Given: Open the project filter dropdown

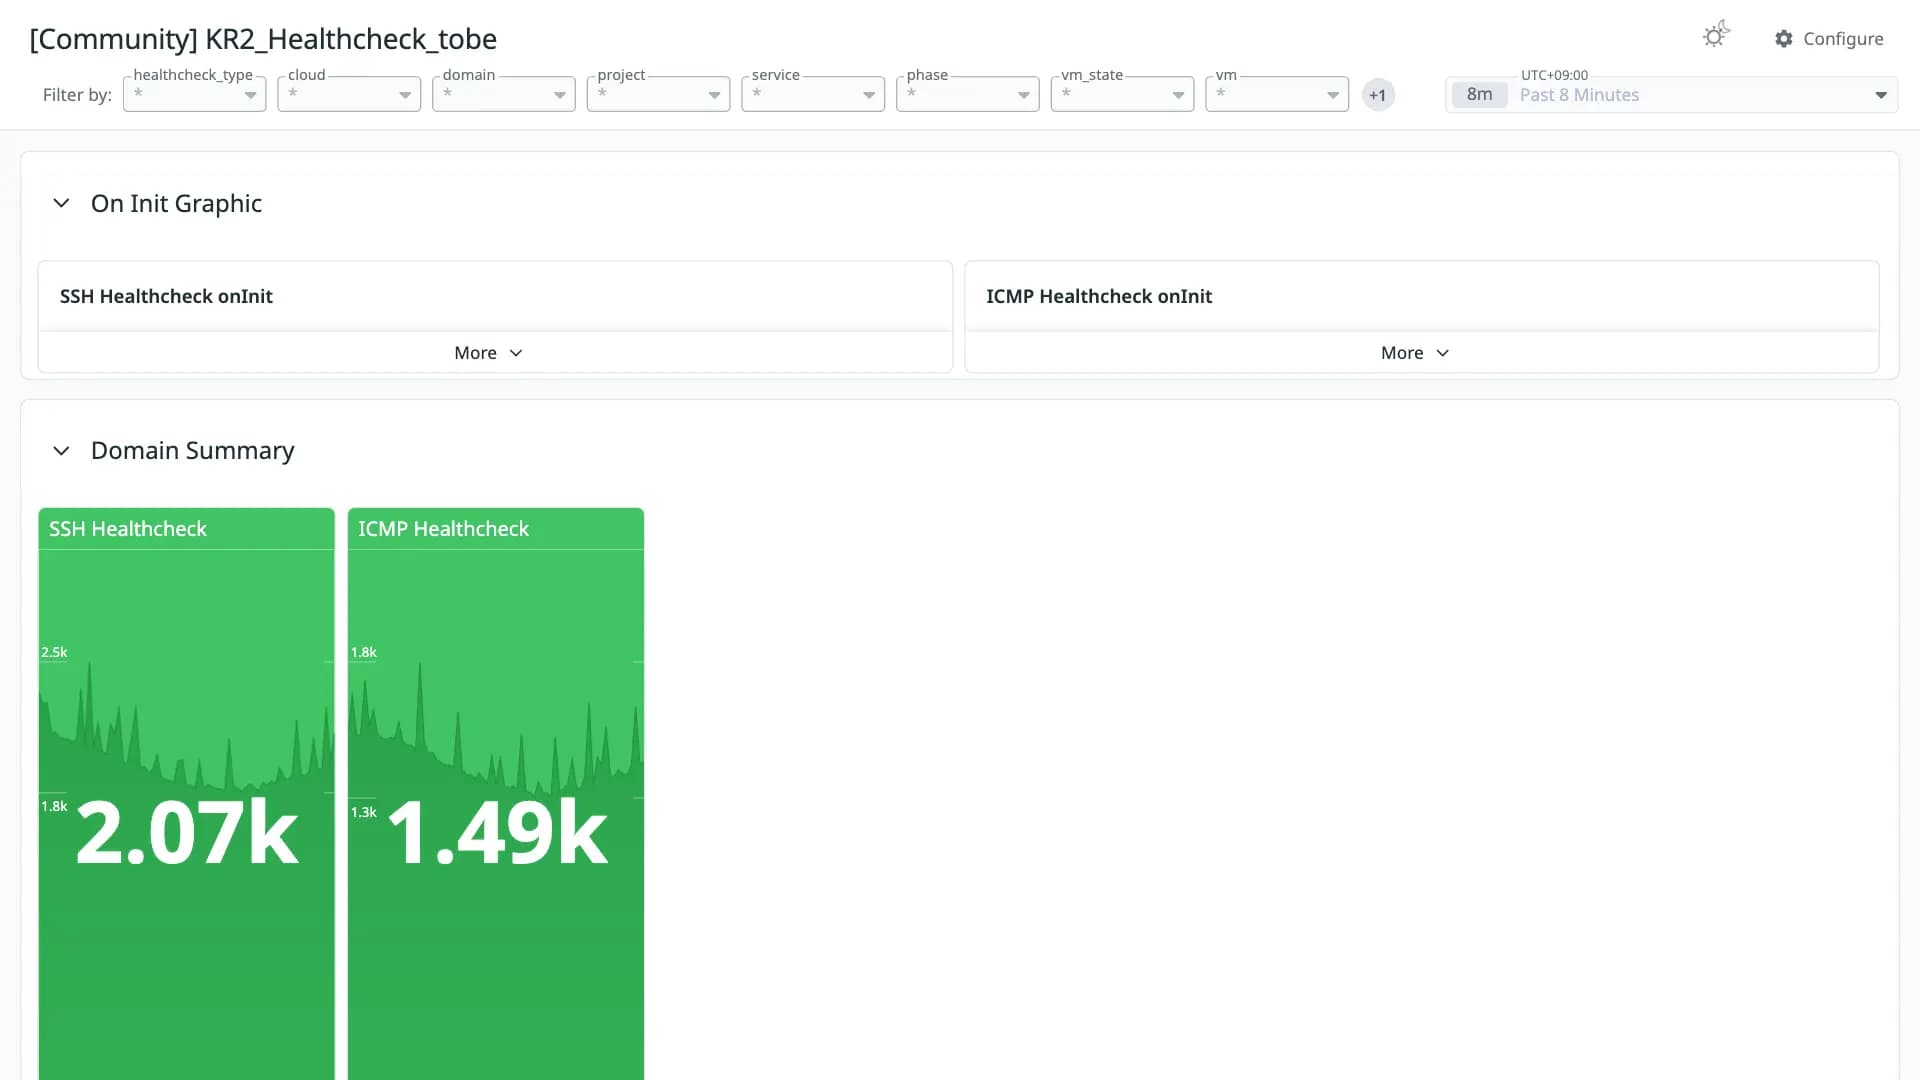Looking at the screenshot, I should point(658,94).
